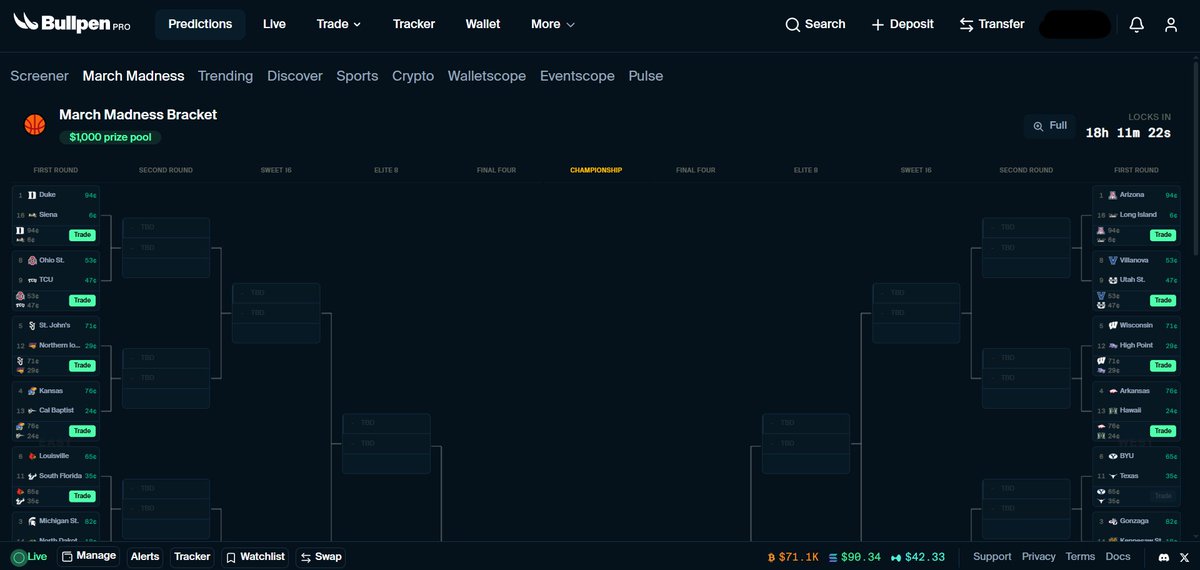Switch to the Screener tab
Viewport: 1200px width, 570px height.
click(40, 76)
